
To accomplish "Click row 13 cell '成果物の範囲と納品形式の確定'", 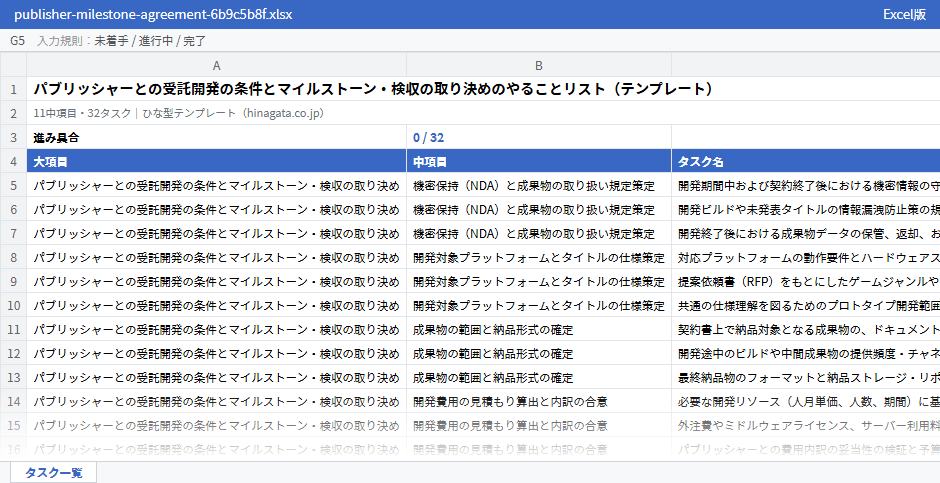I will pyautogui.click(x=539, y=377).
